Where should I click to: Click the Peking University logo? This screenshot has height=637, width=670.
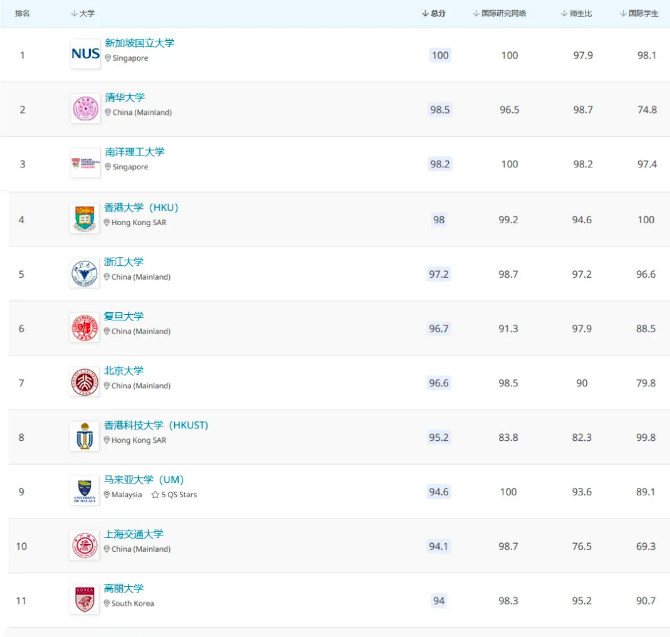pos(85,382)
